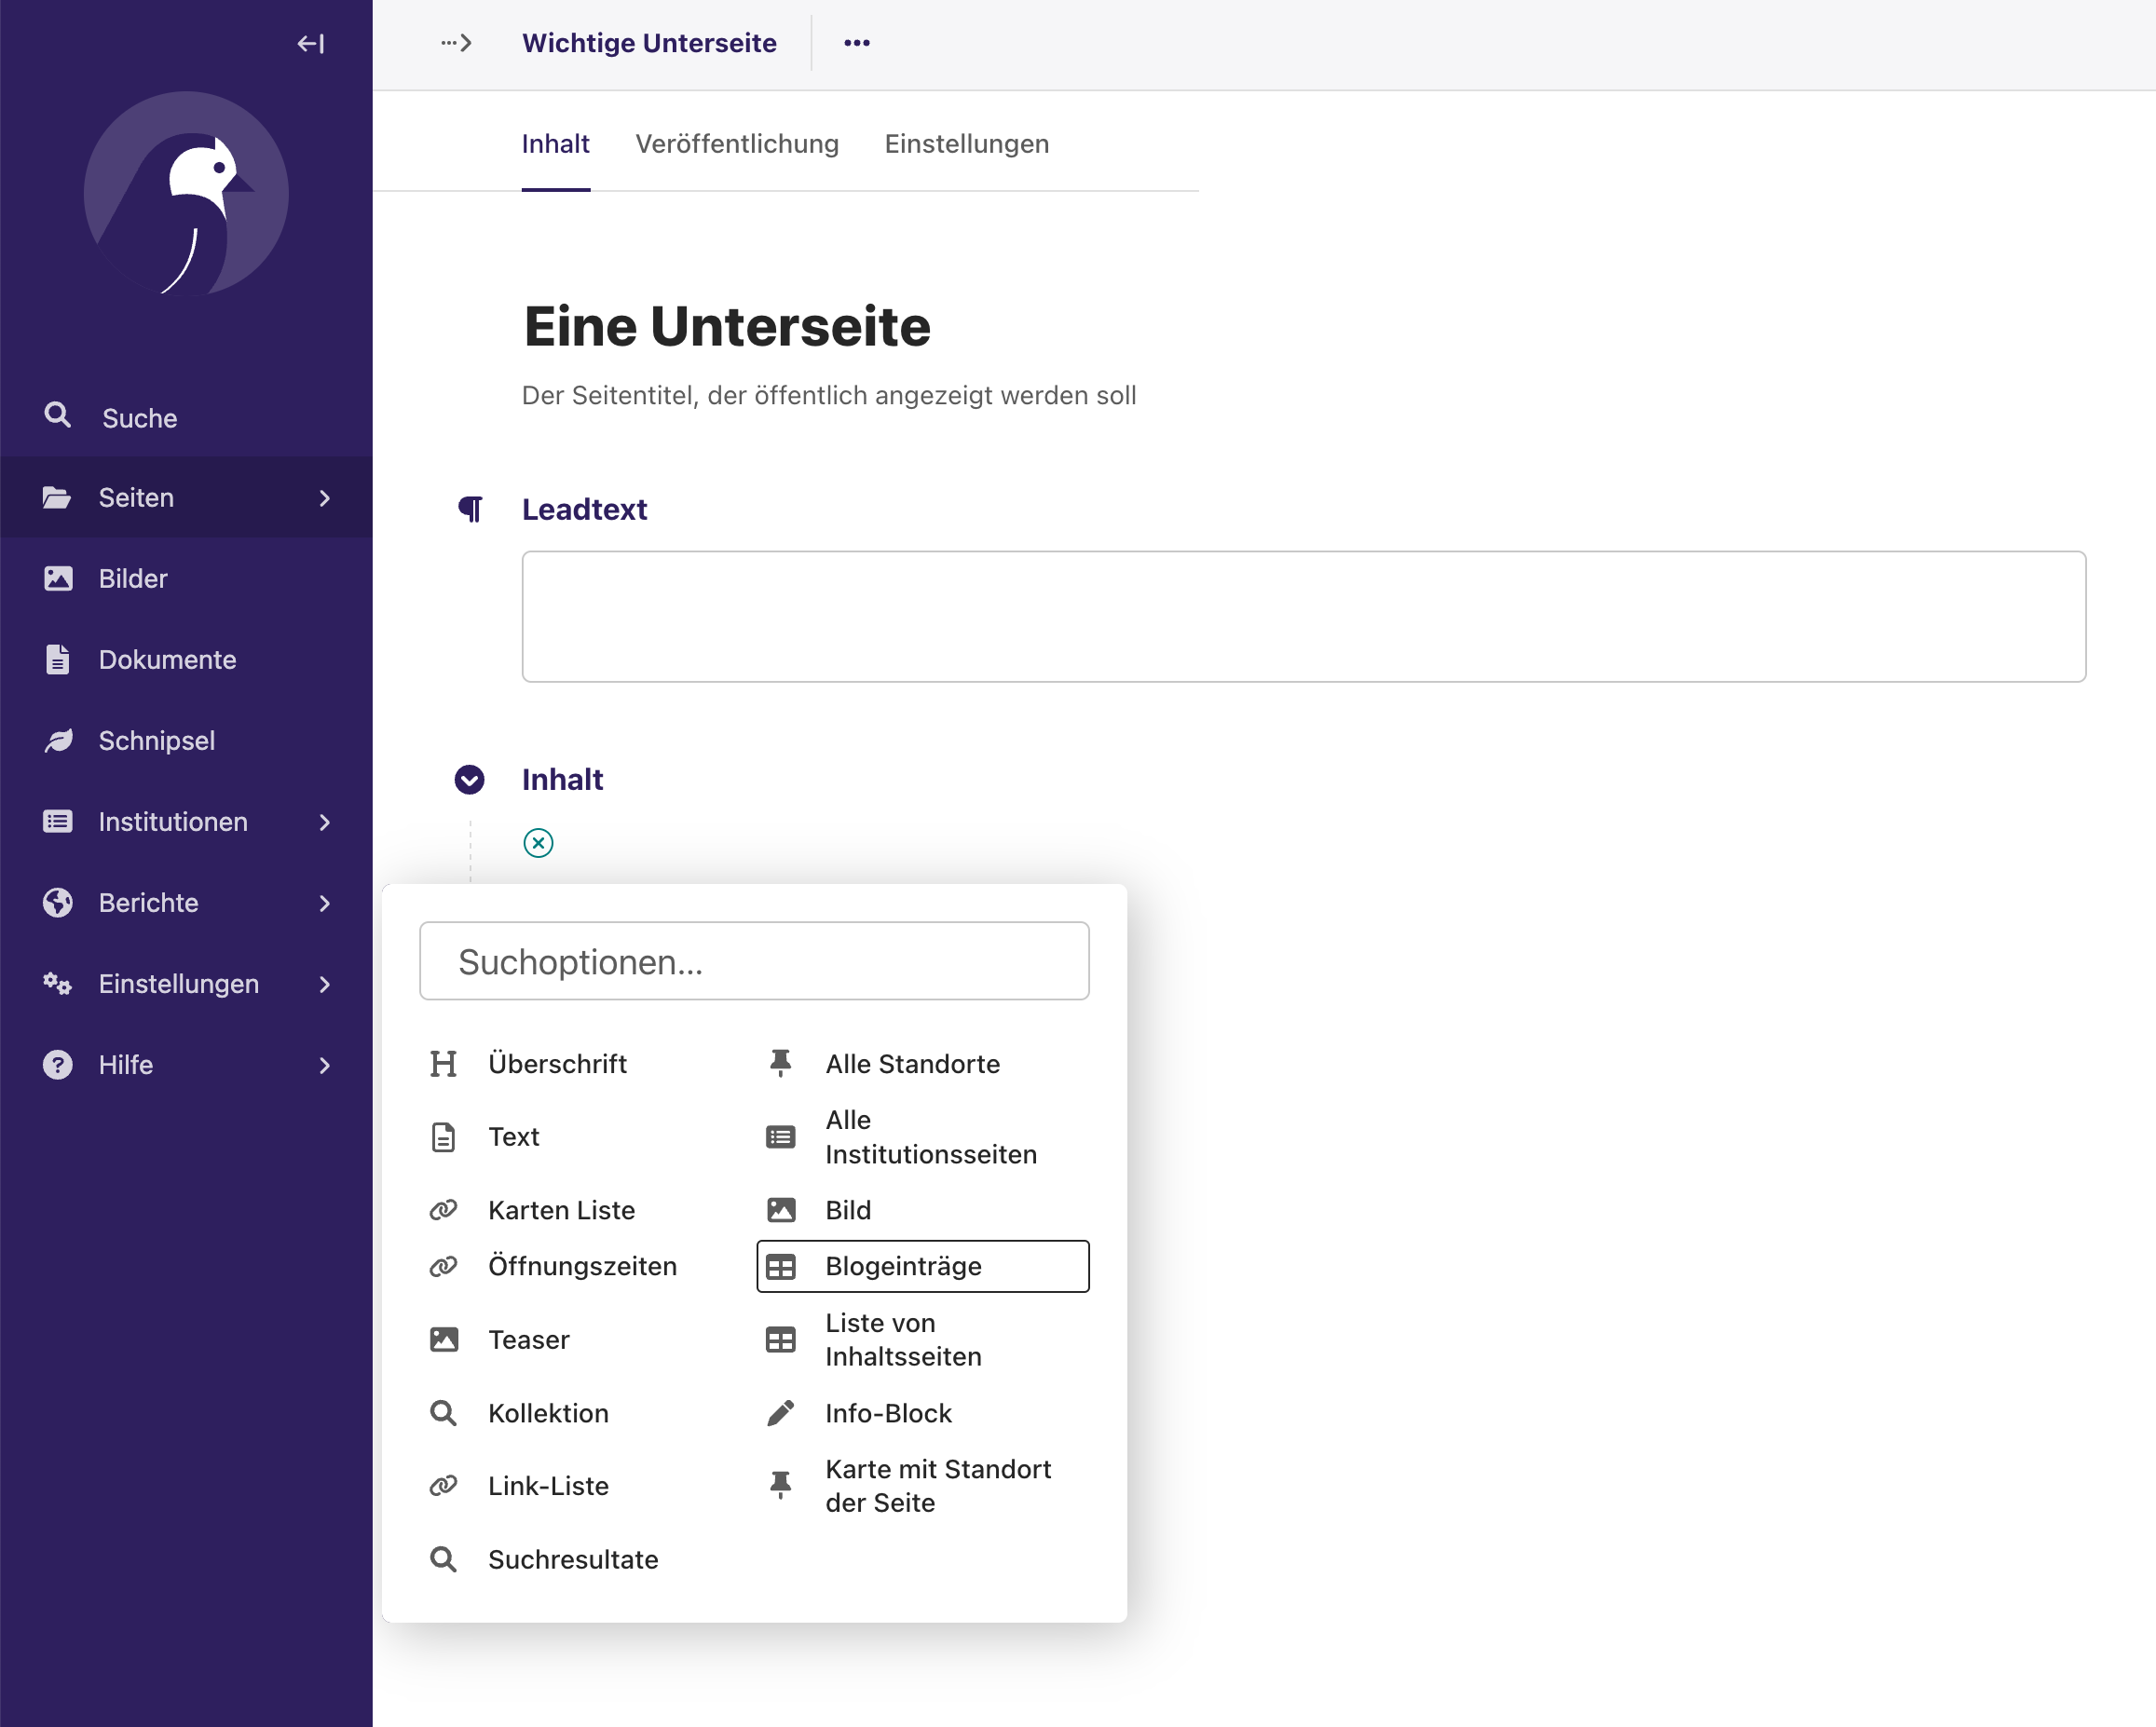2156x1727 pixels.
Task: Click the Suche magnifier icon
Action: (58, 415)
